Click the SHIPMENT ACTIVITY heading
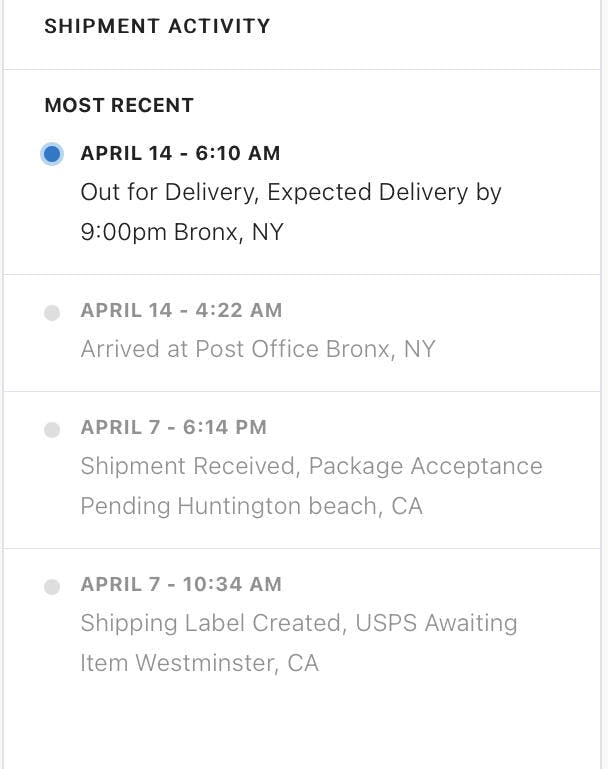This screenshot has height=769, width=608. pos(157,26)
